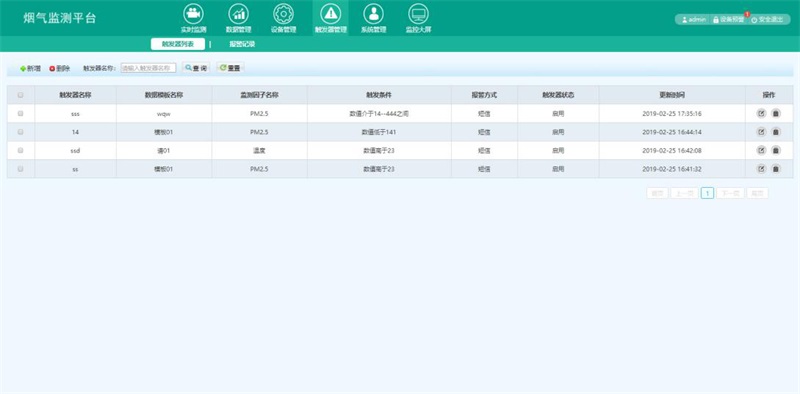Click condition cell 数值低于141

pos(379,132)
